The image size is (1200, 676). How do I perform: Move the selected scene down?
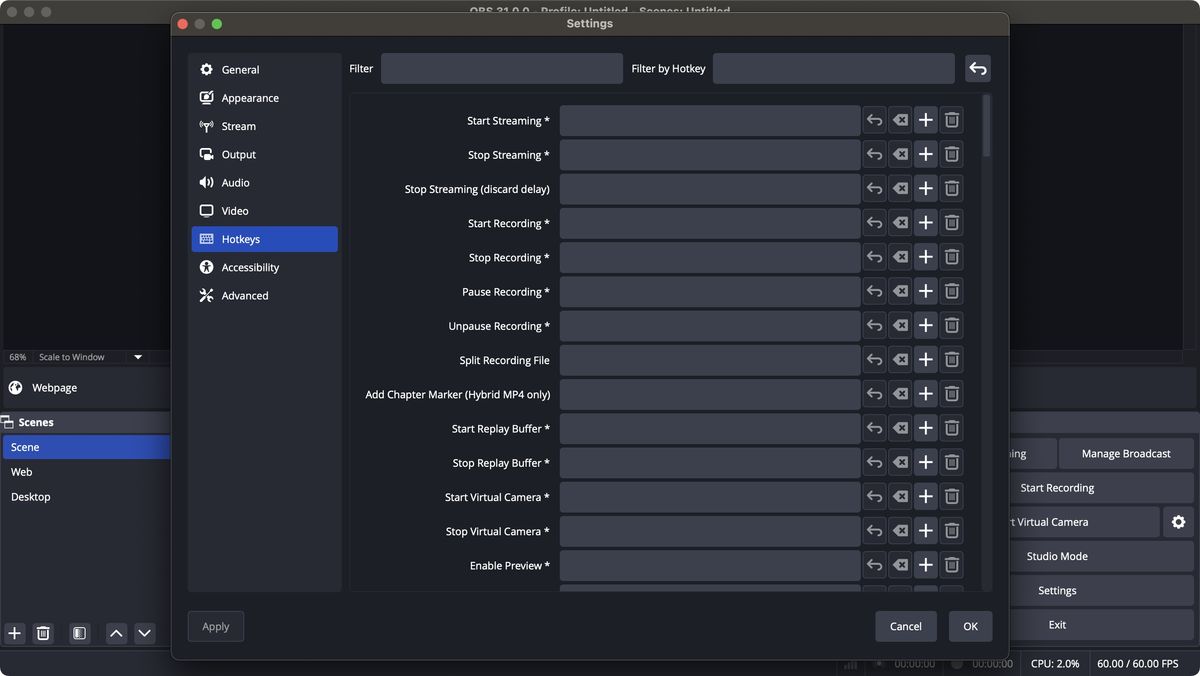click(143, 633)
